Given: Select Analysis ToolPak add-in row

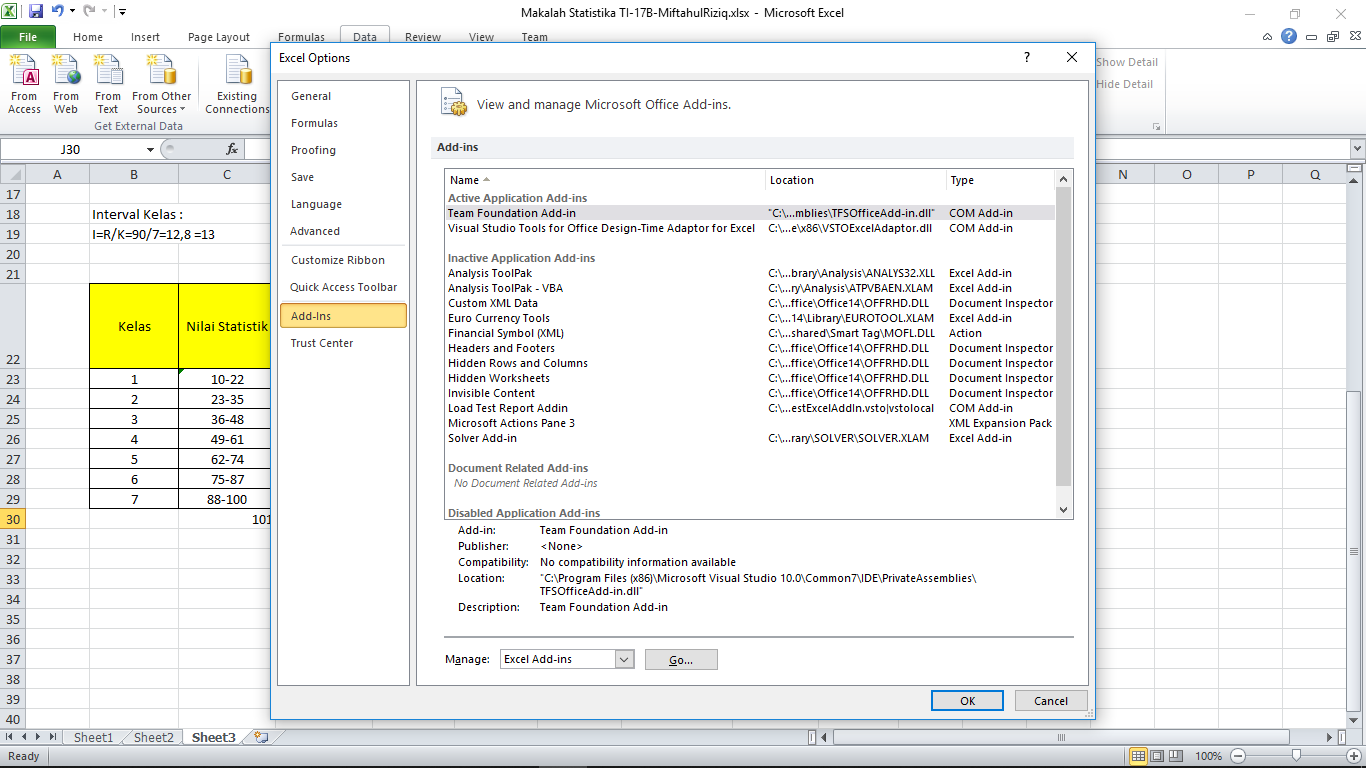Looking at the screenshot, I should click(x=750, y=273).
